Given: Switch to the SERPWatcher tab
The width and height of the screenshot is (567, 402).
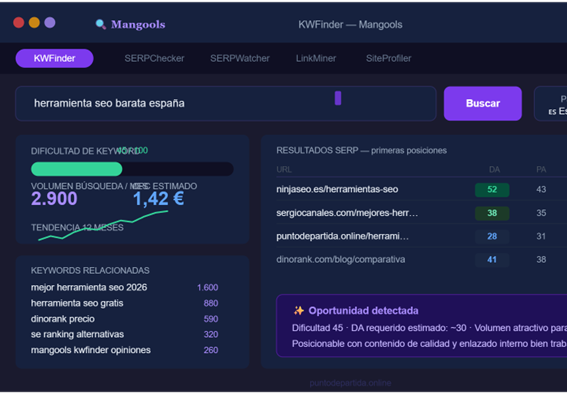Looking at the screenshot, I should click(240, 58).
